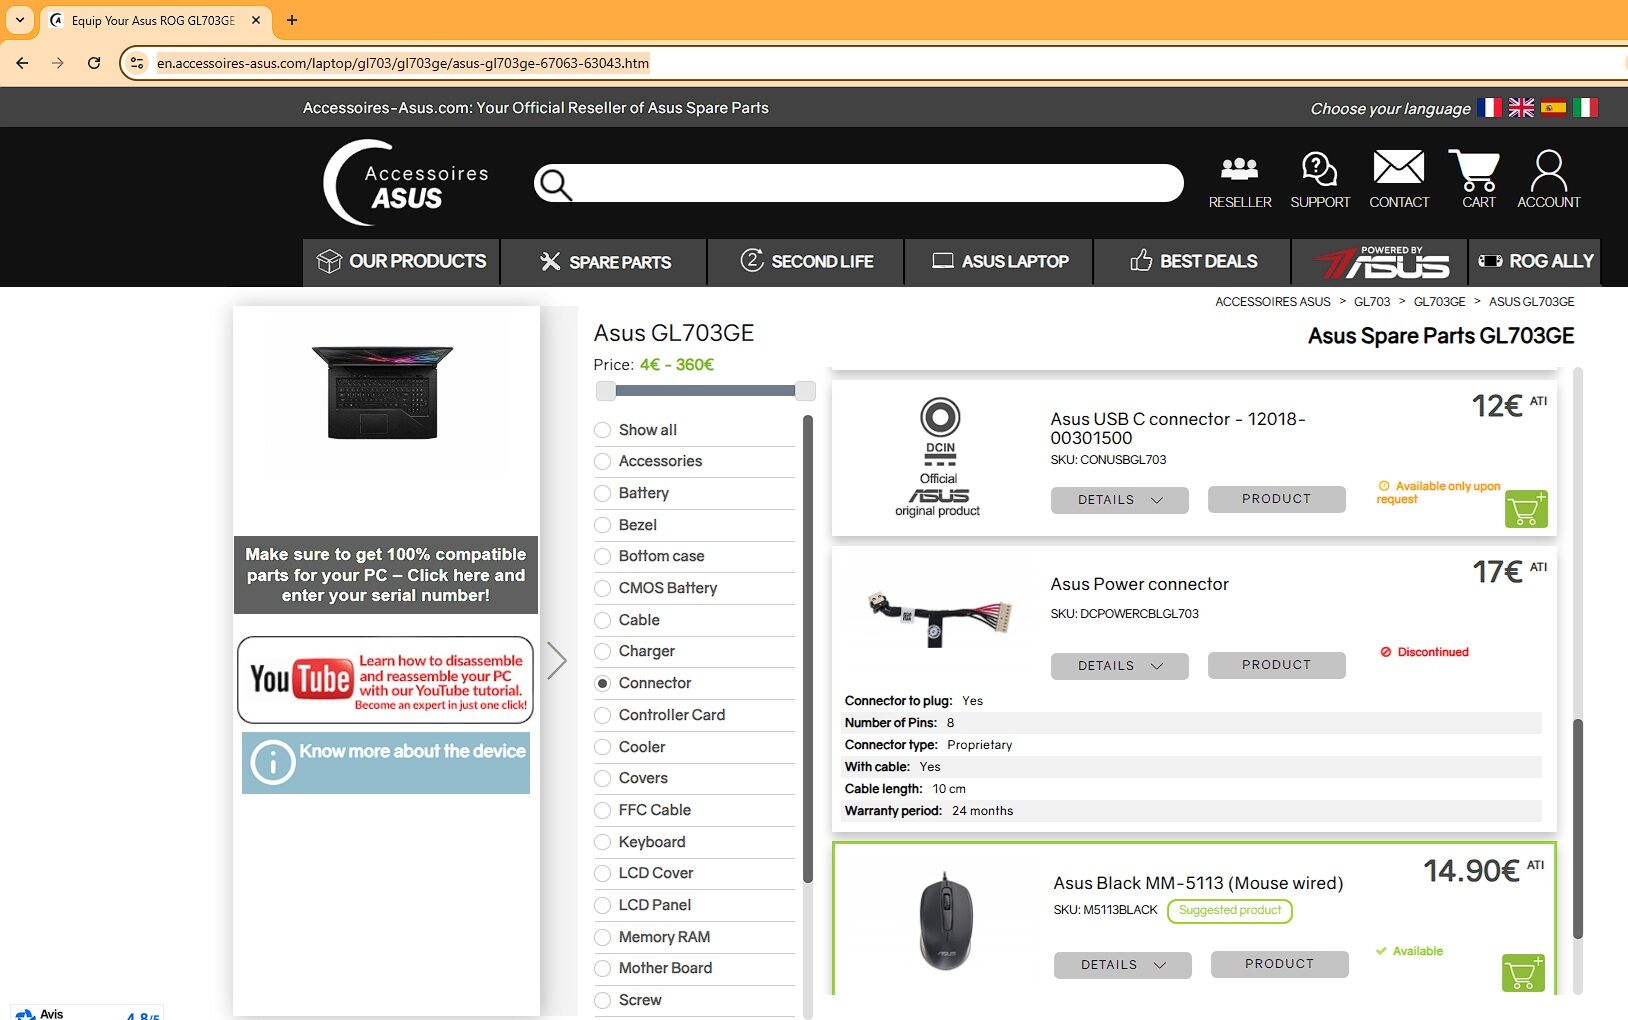
Task: Add Asus Black MM-5113 mouse to cart
Action: (x=1523, y=973)
